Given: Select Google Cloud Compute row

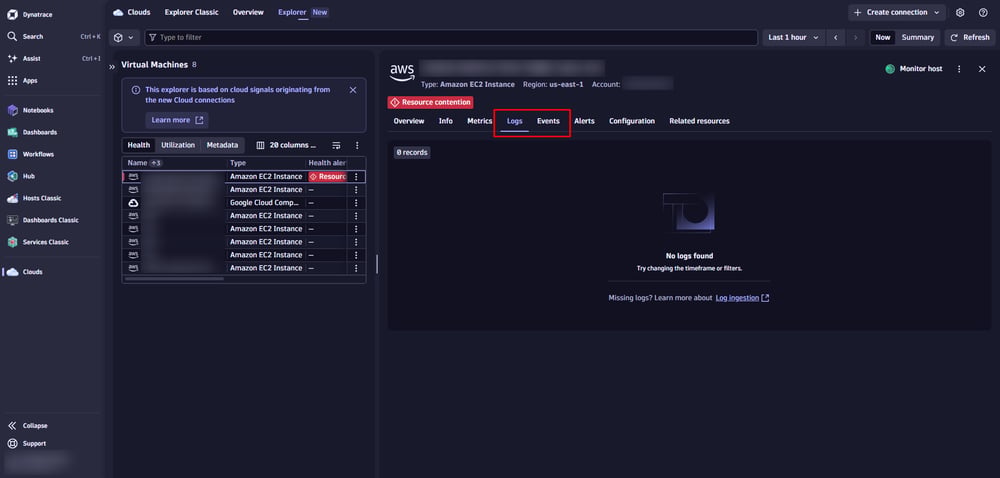Looking at the screenshot, I should click(244, 203).
